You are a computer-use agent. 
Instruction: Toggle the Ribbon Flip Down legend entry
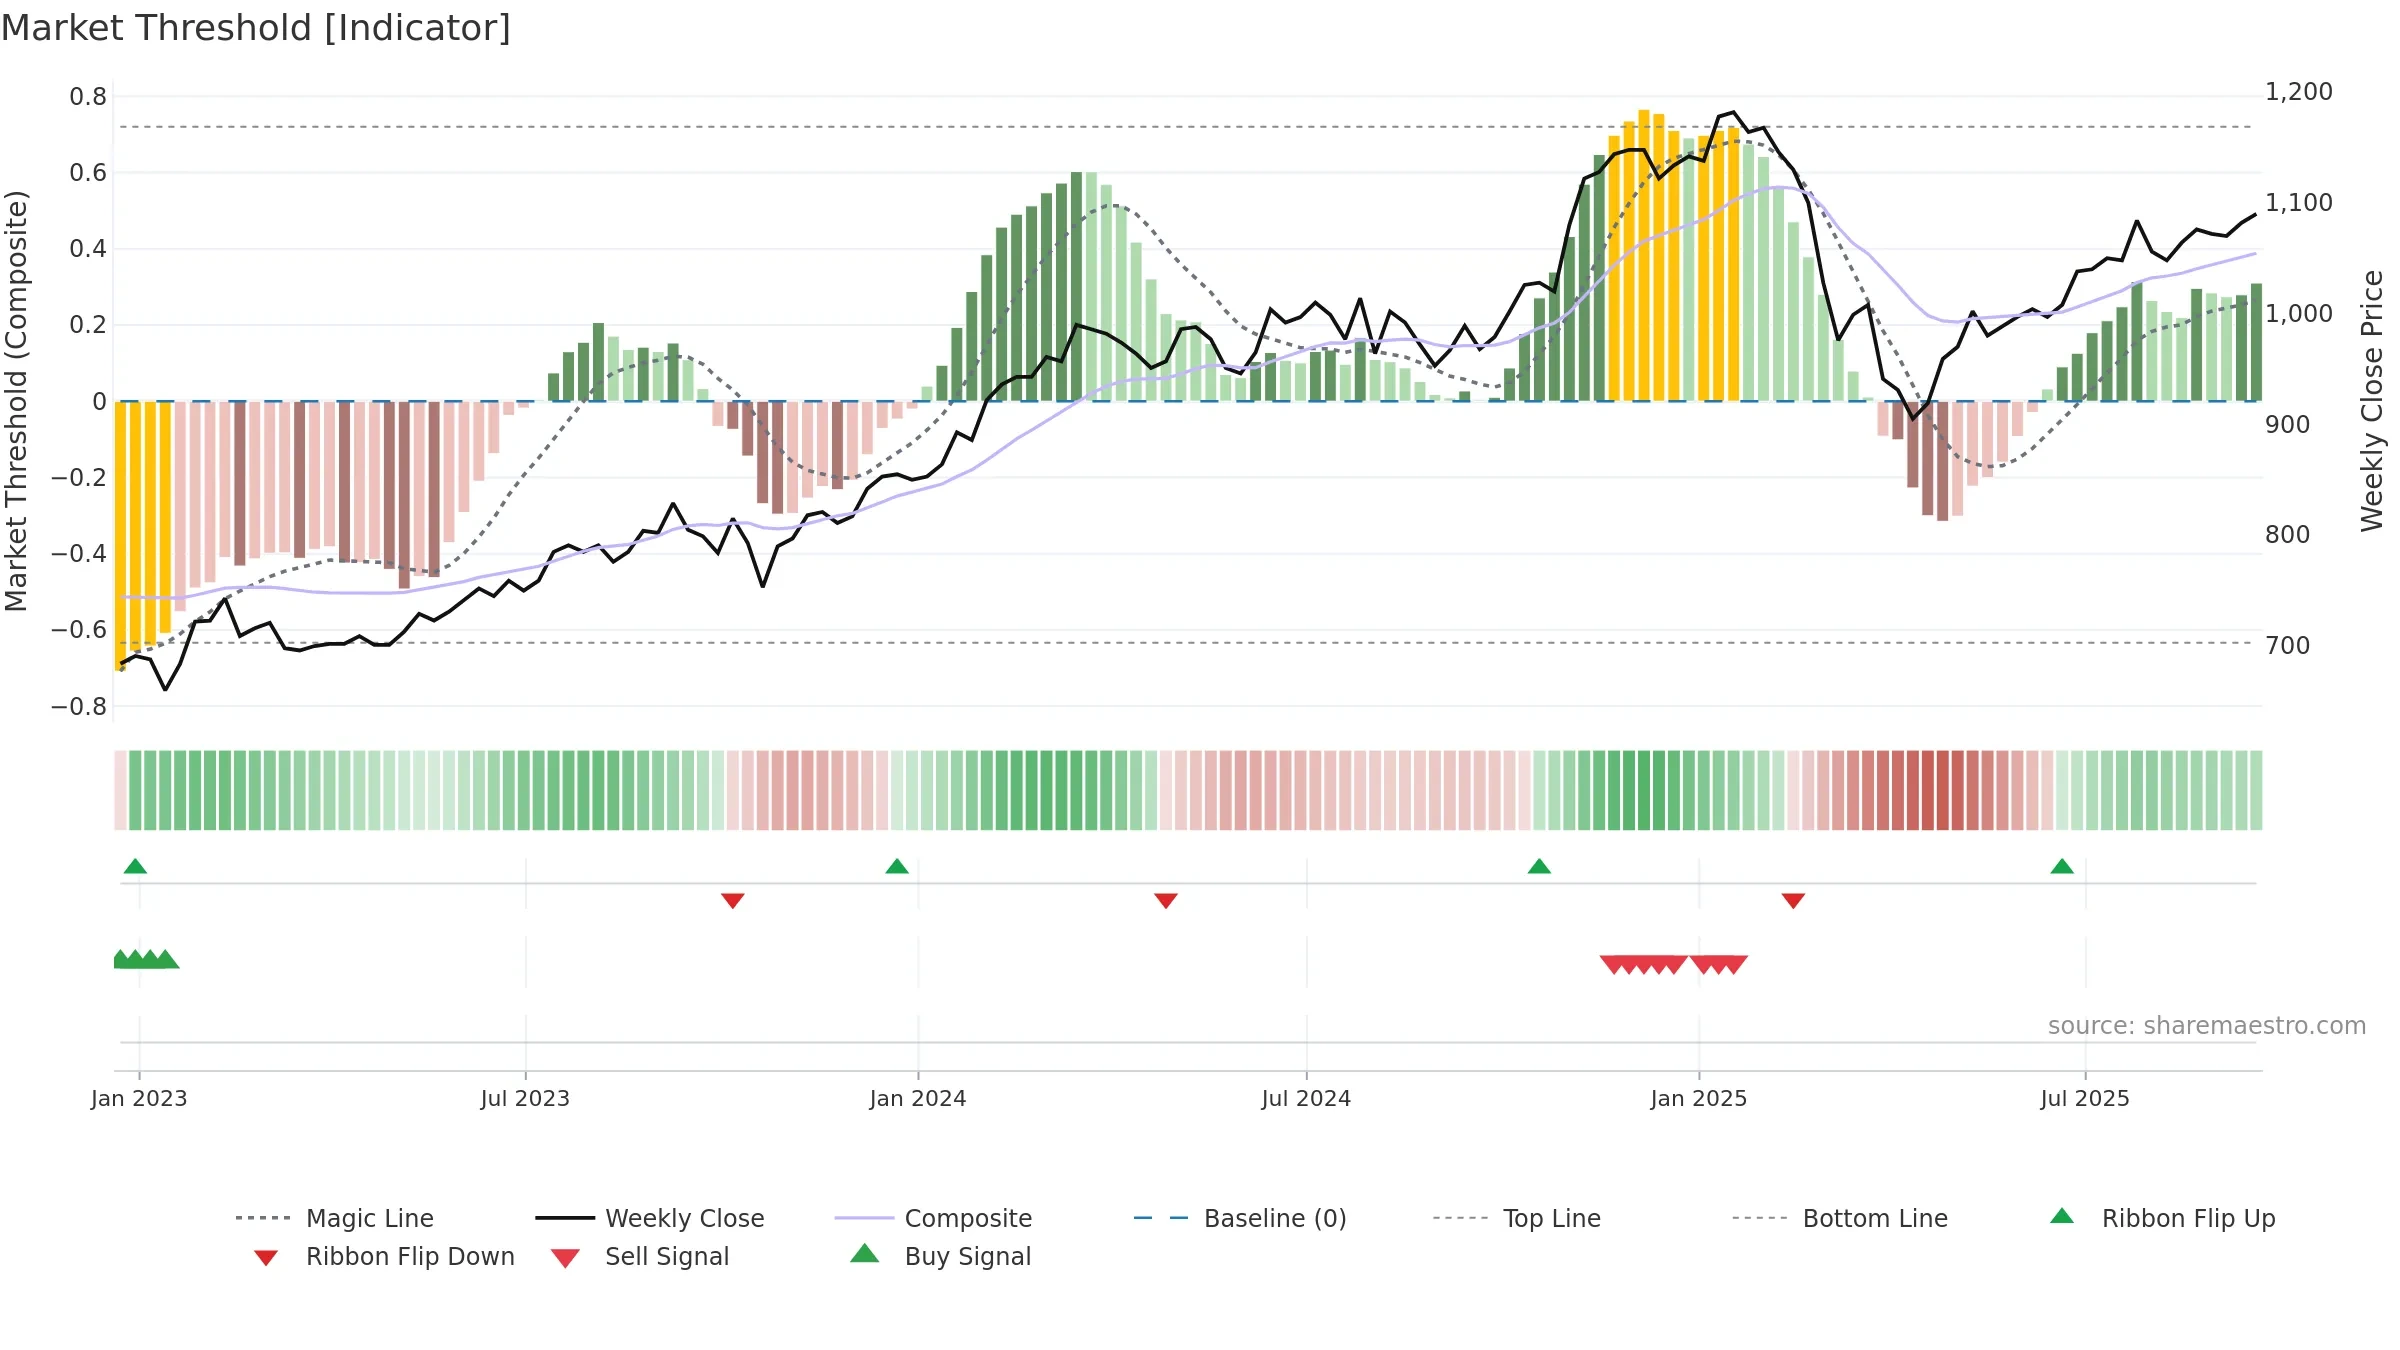click(384, 1256)
